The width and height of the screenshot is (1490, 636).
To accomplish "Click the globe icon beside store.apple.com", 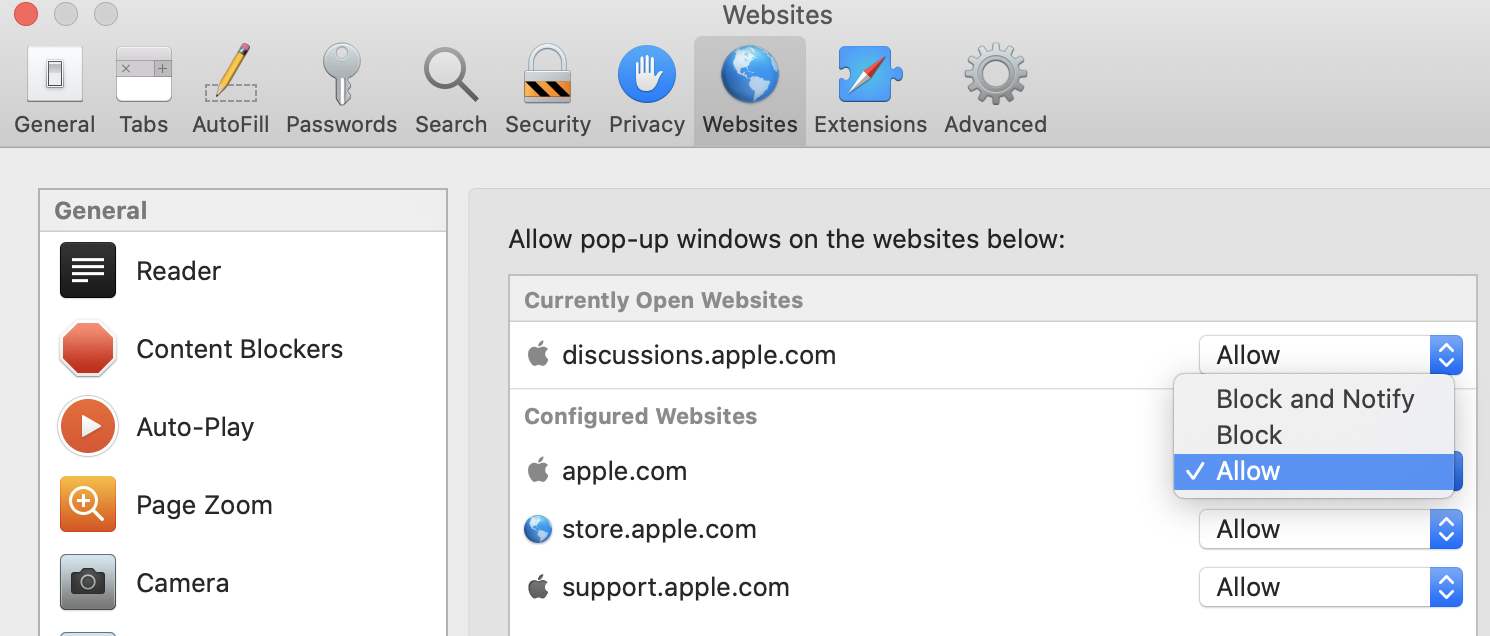I will [538, 529].
